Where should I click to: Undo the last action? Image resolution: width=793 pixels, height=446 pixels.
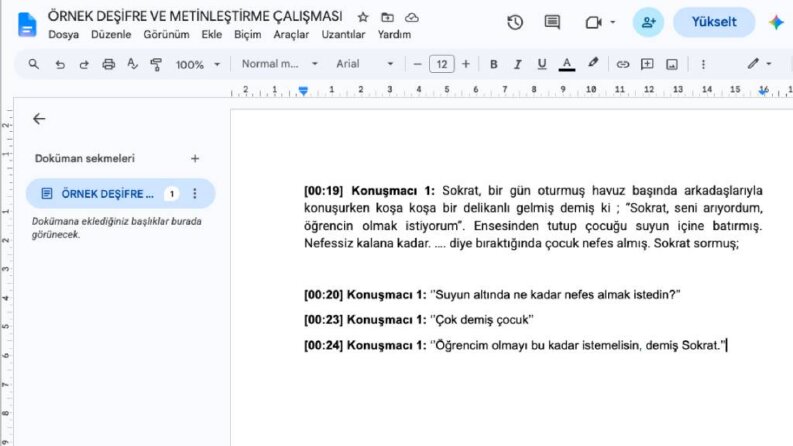[60, 64]
